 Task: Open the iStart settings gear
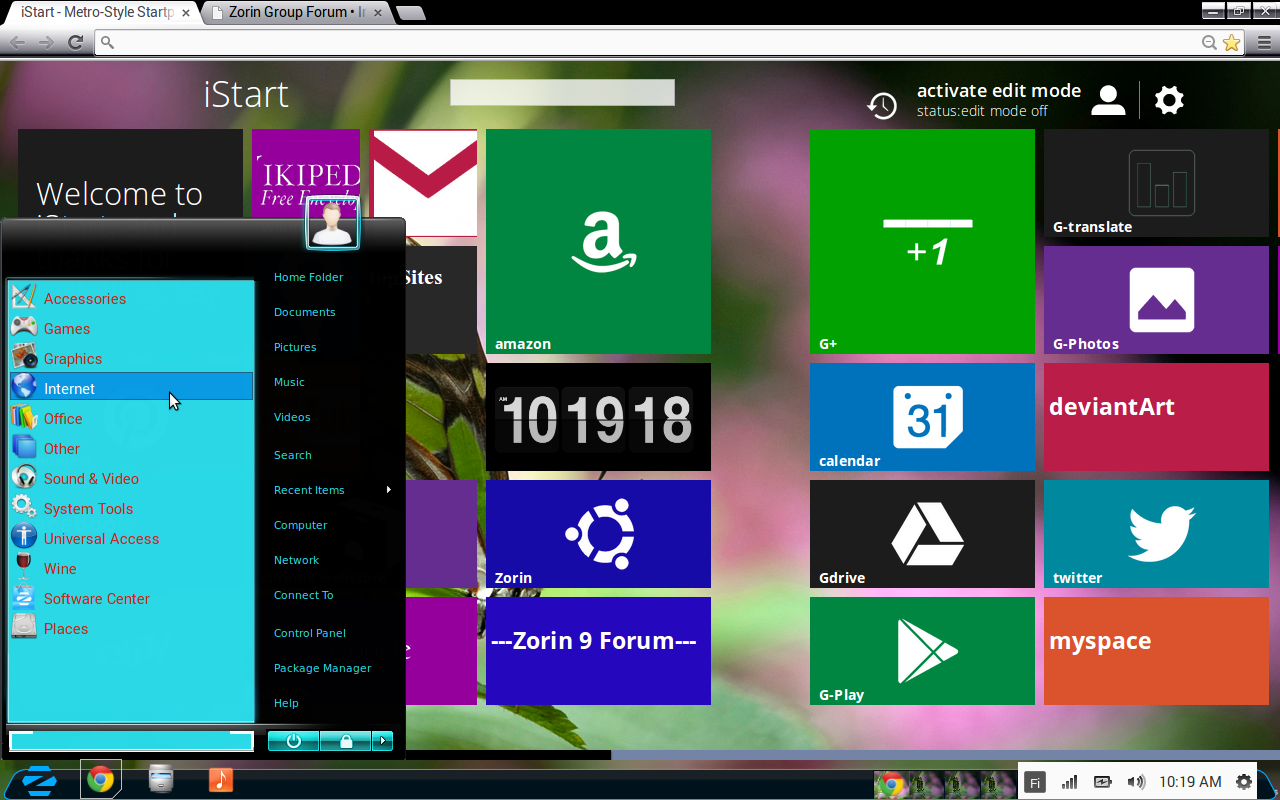tap(1169, 100)
